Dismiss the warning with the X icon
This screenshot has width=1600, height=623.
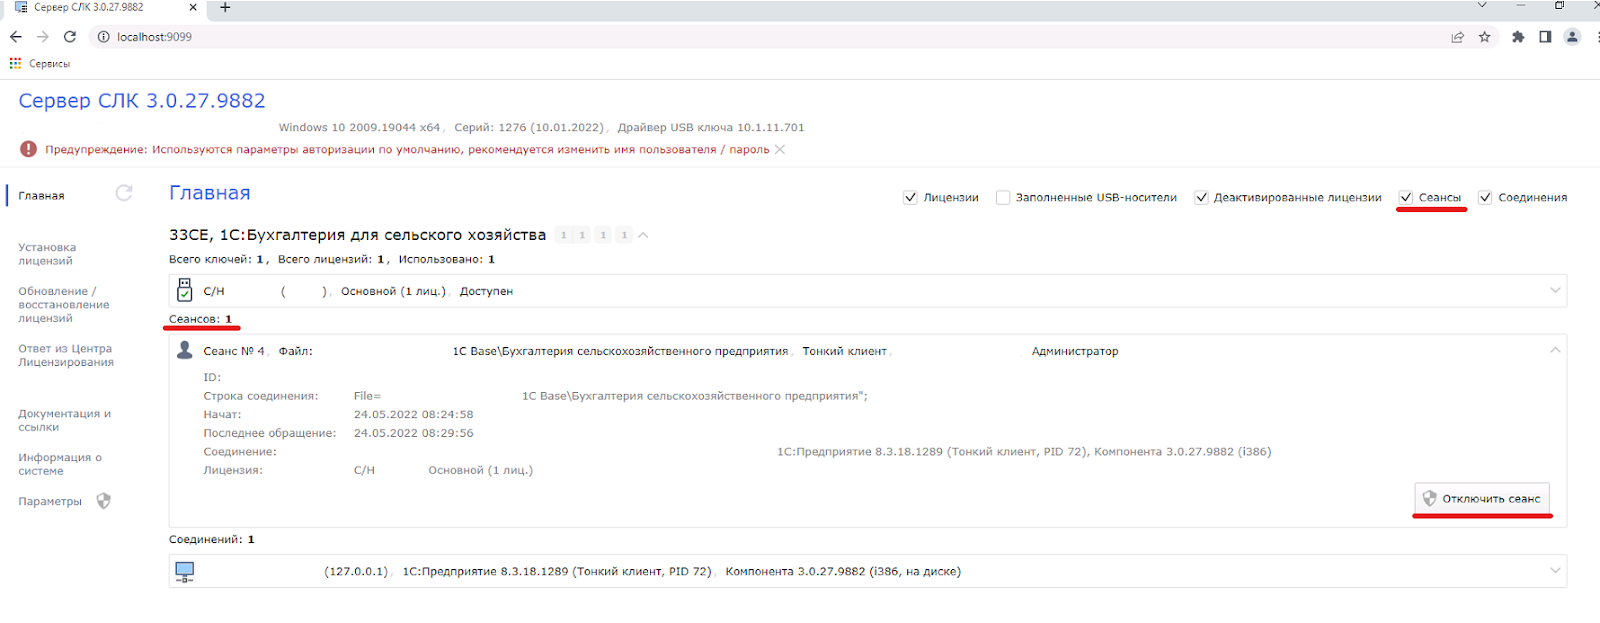pos(780,149)
